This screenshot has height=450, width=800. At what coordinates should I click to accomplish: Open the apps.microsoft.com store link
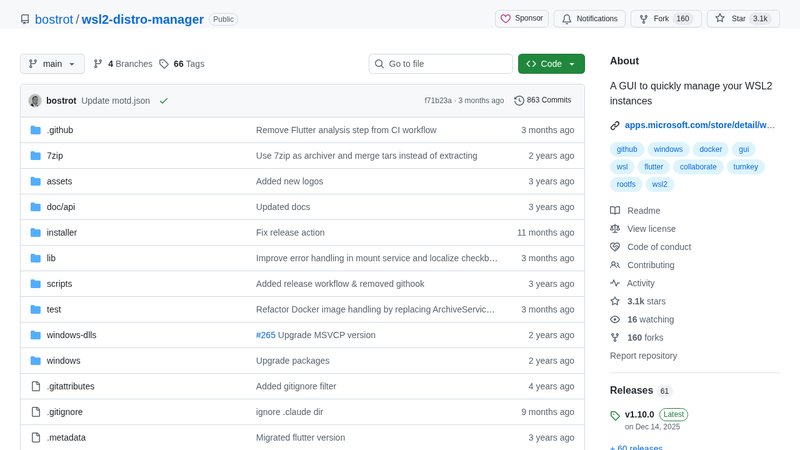[x=700, y=125]
